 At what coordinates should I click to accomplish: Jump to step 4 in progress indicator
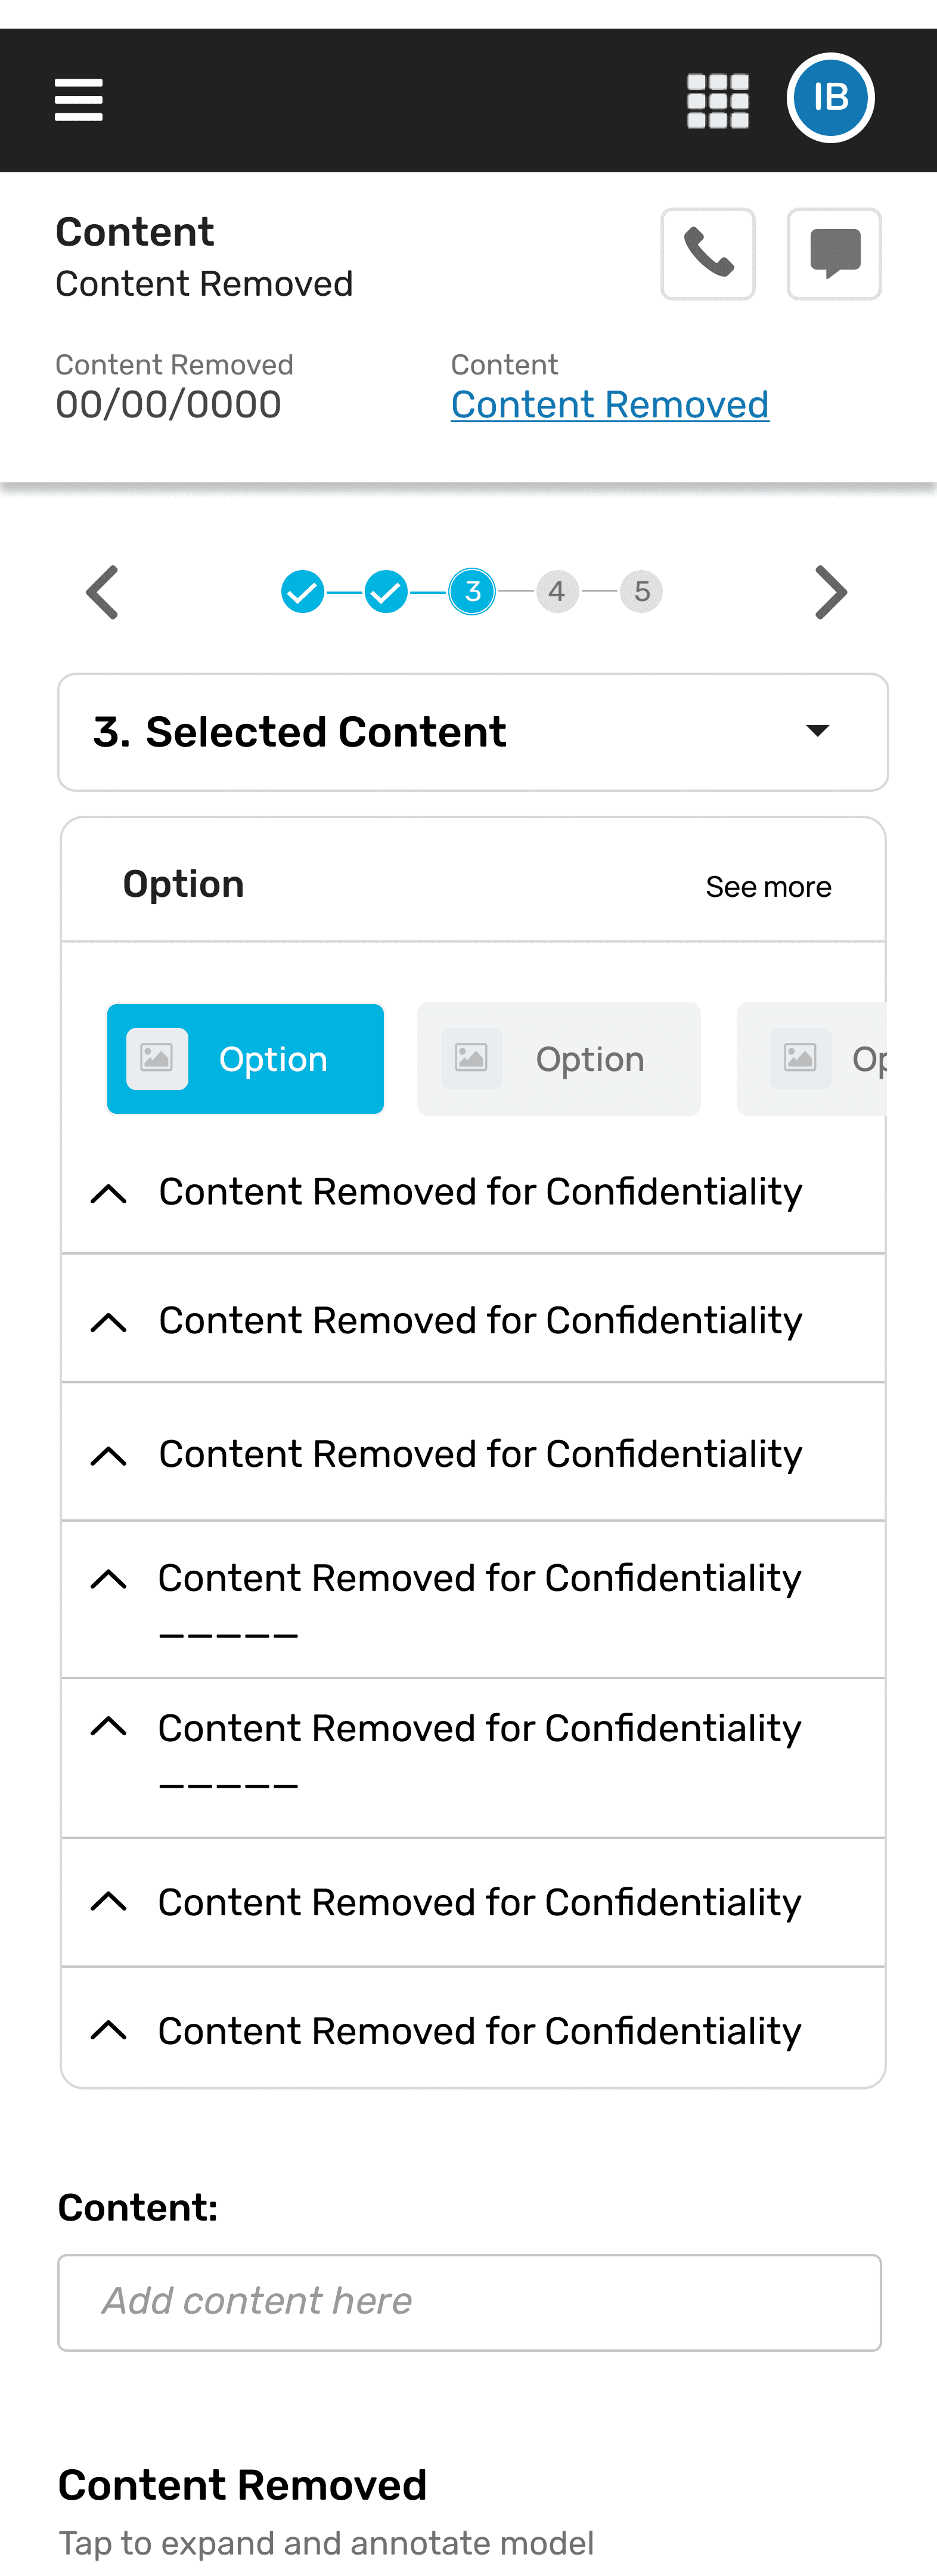click(557, 592)
